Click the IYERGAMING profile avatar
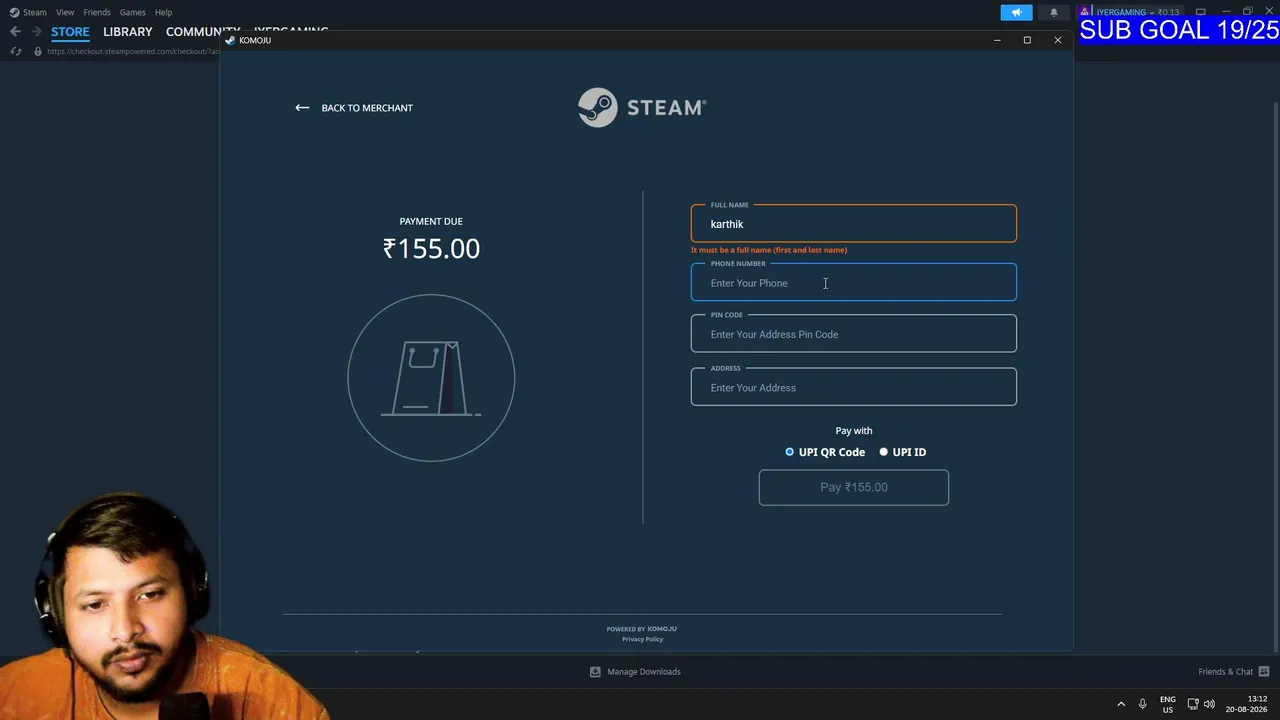Viewport: 1280px width, 720px height. pyautogui.click(x=1085, y=12)
